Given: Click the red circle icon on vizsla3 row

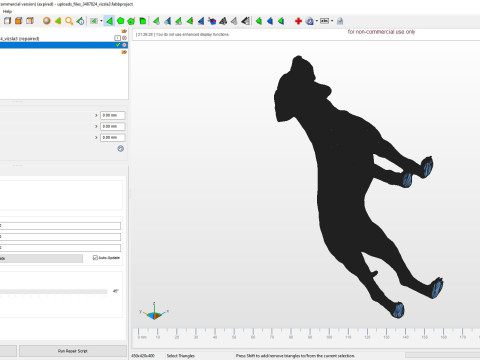Looking at the screenshot, I should [124, 38].
